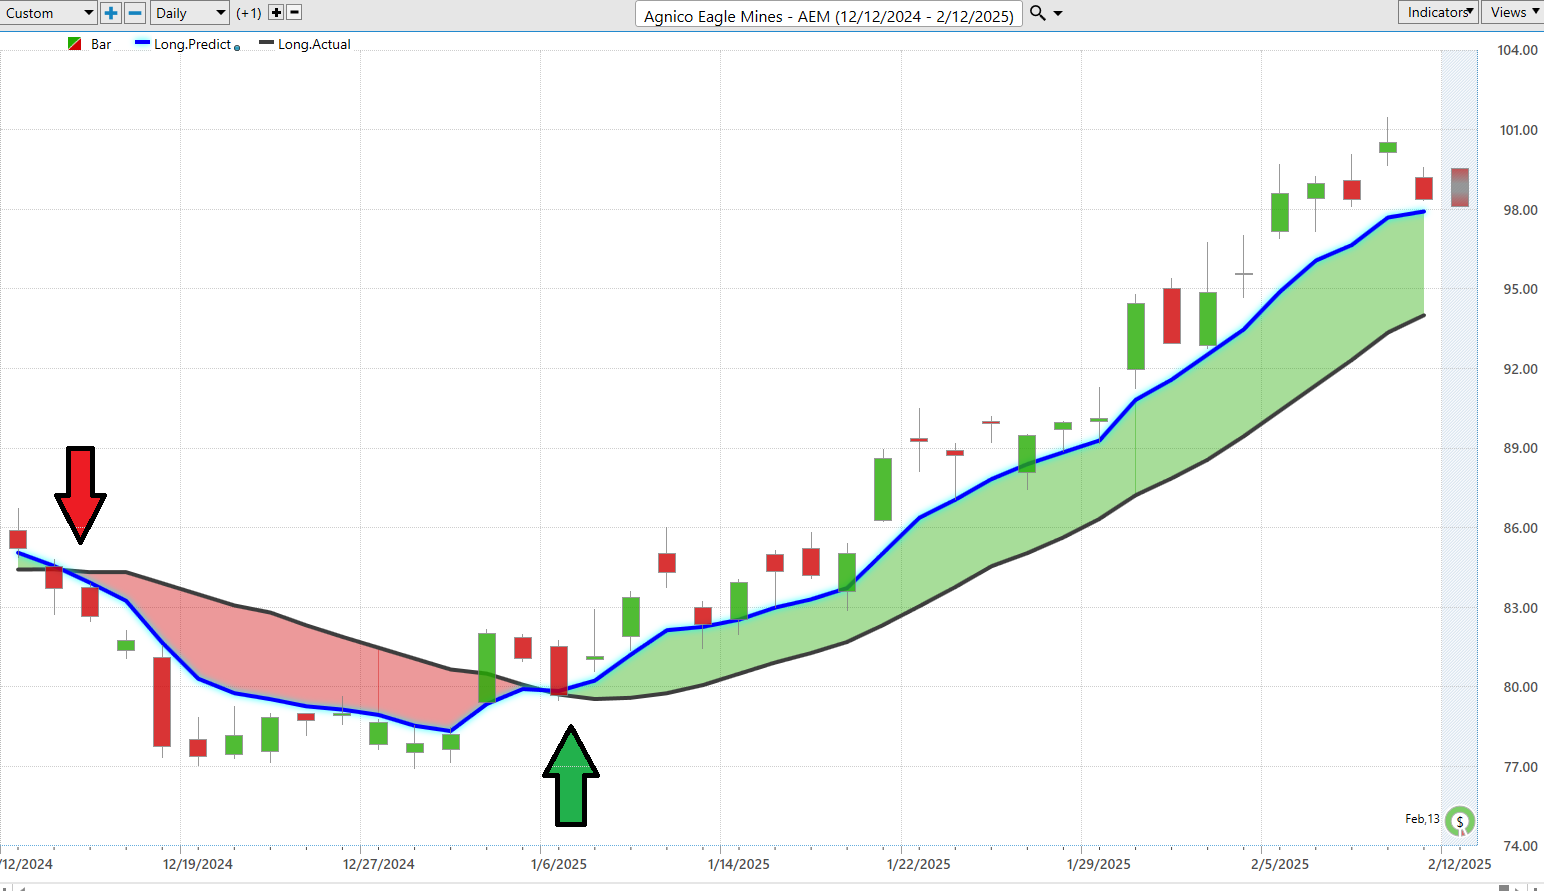1544x891 pixels.
Task: Toggle the Bar series legend label
Action: [x=101, y=44]
